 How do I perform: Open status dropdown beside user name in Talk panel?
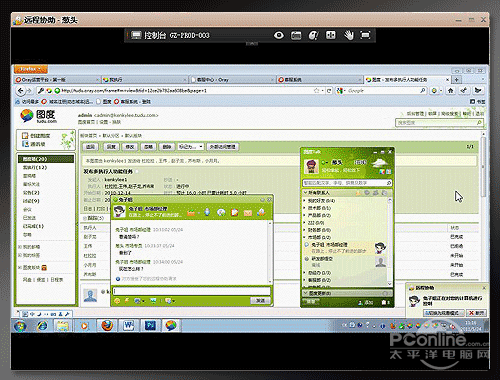click(324, 162)
